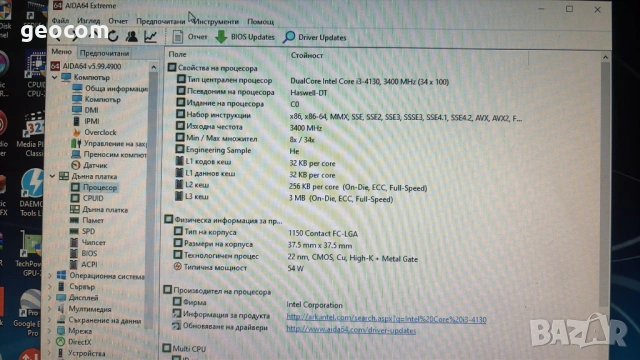Click the Driver Updates toolbar button
Image resolution: width=640 pixels, height=360 pixels.
coord(315,38)
